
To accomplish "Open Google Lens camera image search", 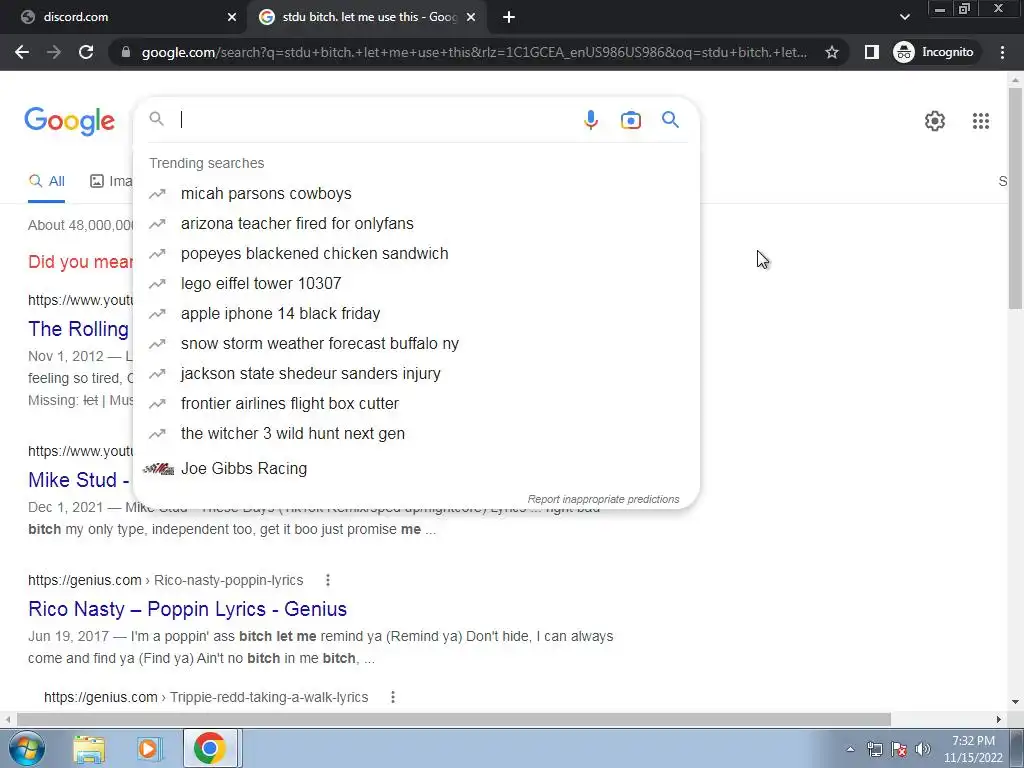I will tap(630, 120).
